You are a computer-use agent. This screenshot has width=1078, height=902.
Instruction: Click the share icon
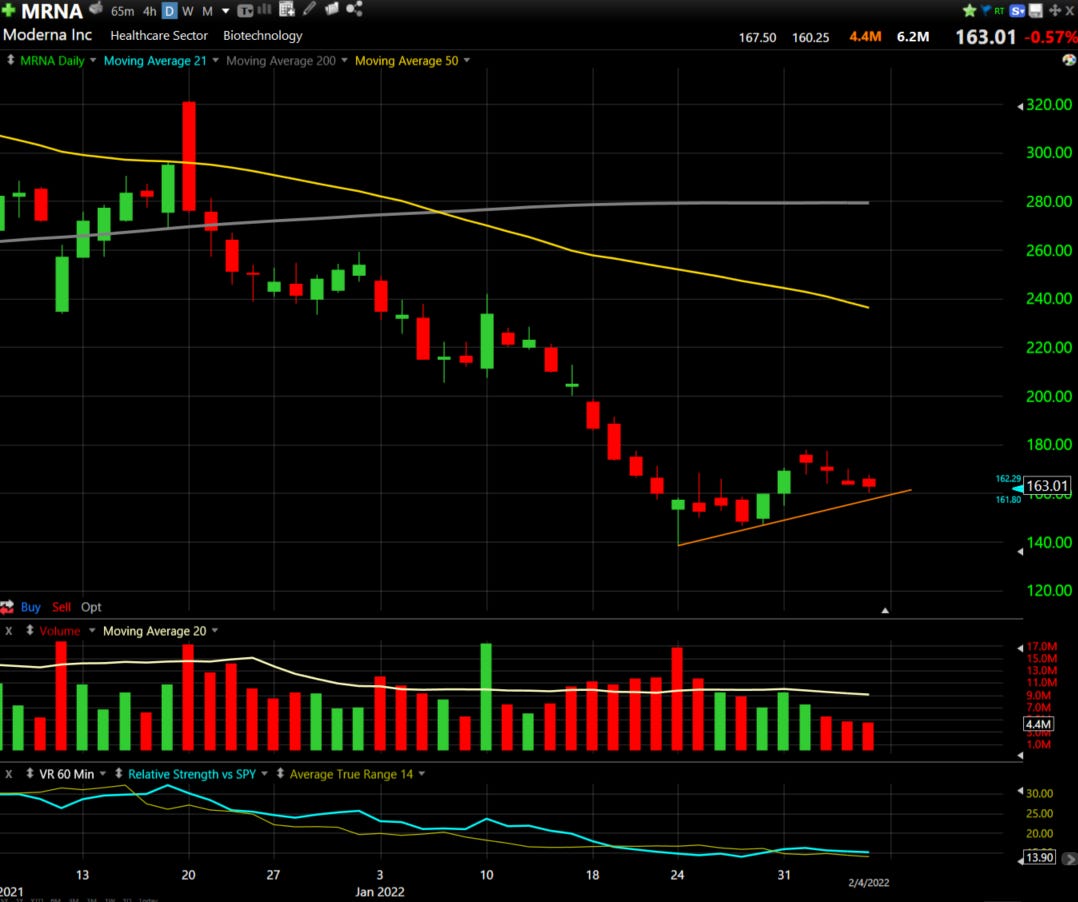click(x=354, y=9)
